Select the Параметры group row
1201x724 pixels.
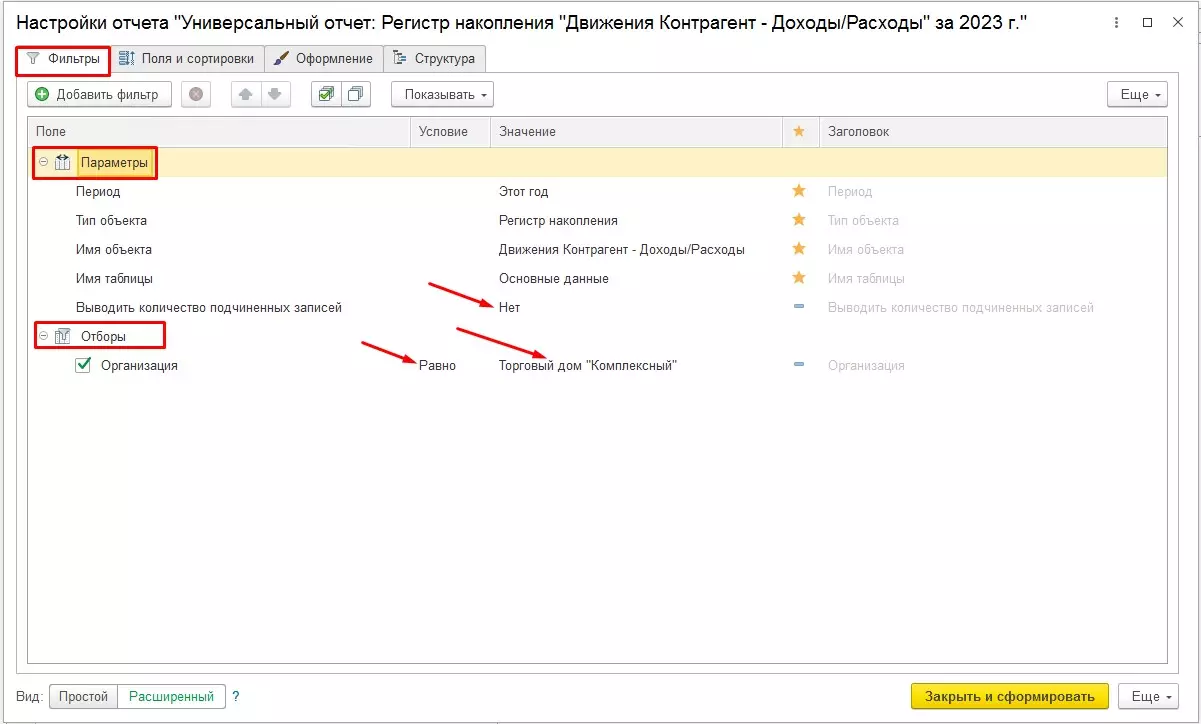pyautogui.click(x=597, y=162)
